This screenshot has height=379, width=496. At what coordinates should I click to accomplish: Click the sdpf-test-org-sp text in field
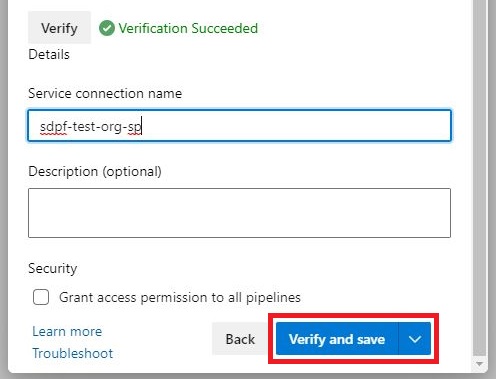click(x=91, y=127)
